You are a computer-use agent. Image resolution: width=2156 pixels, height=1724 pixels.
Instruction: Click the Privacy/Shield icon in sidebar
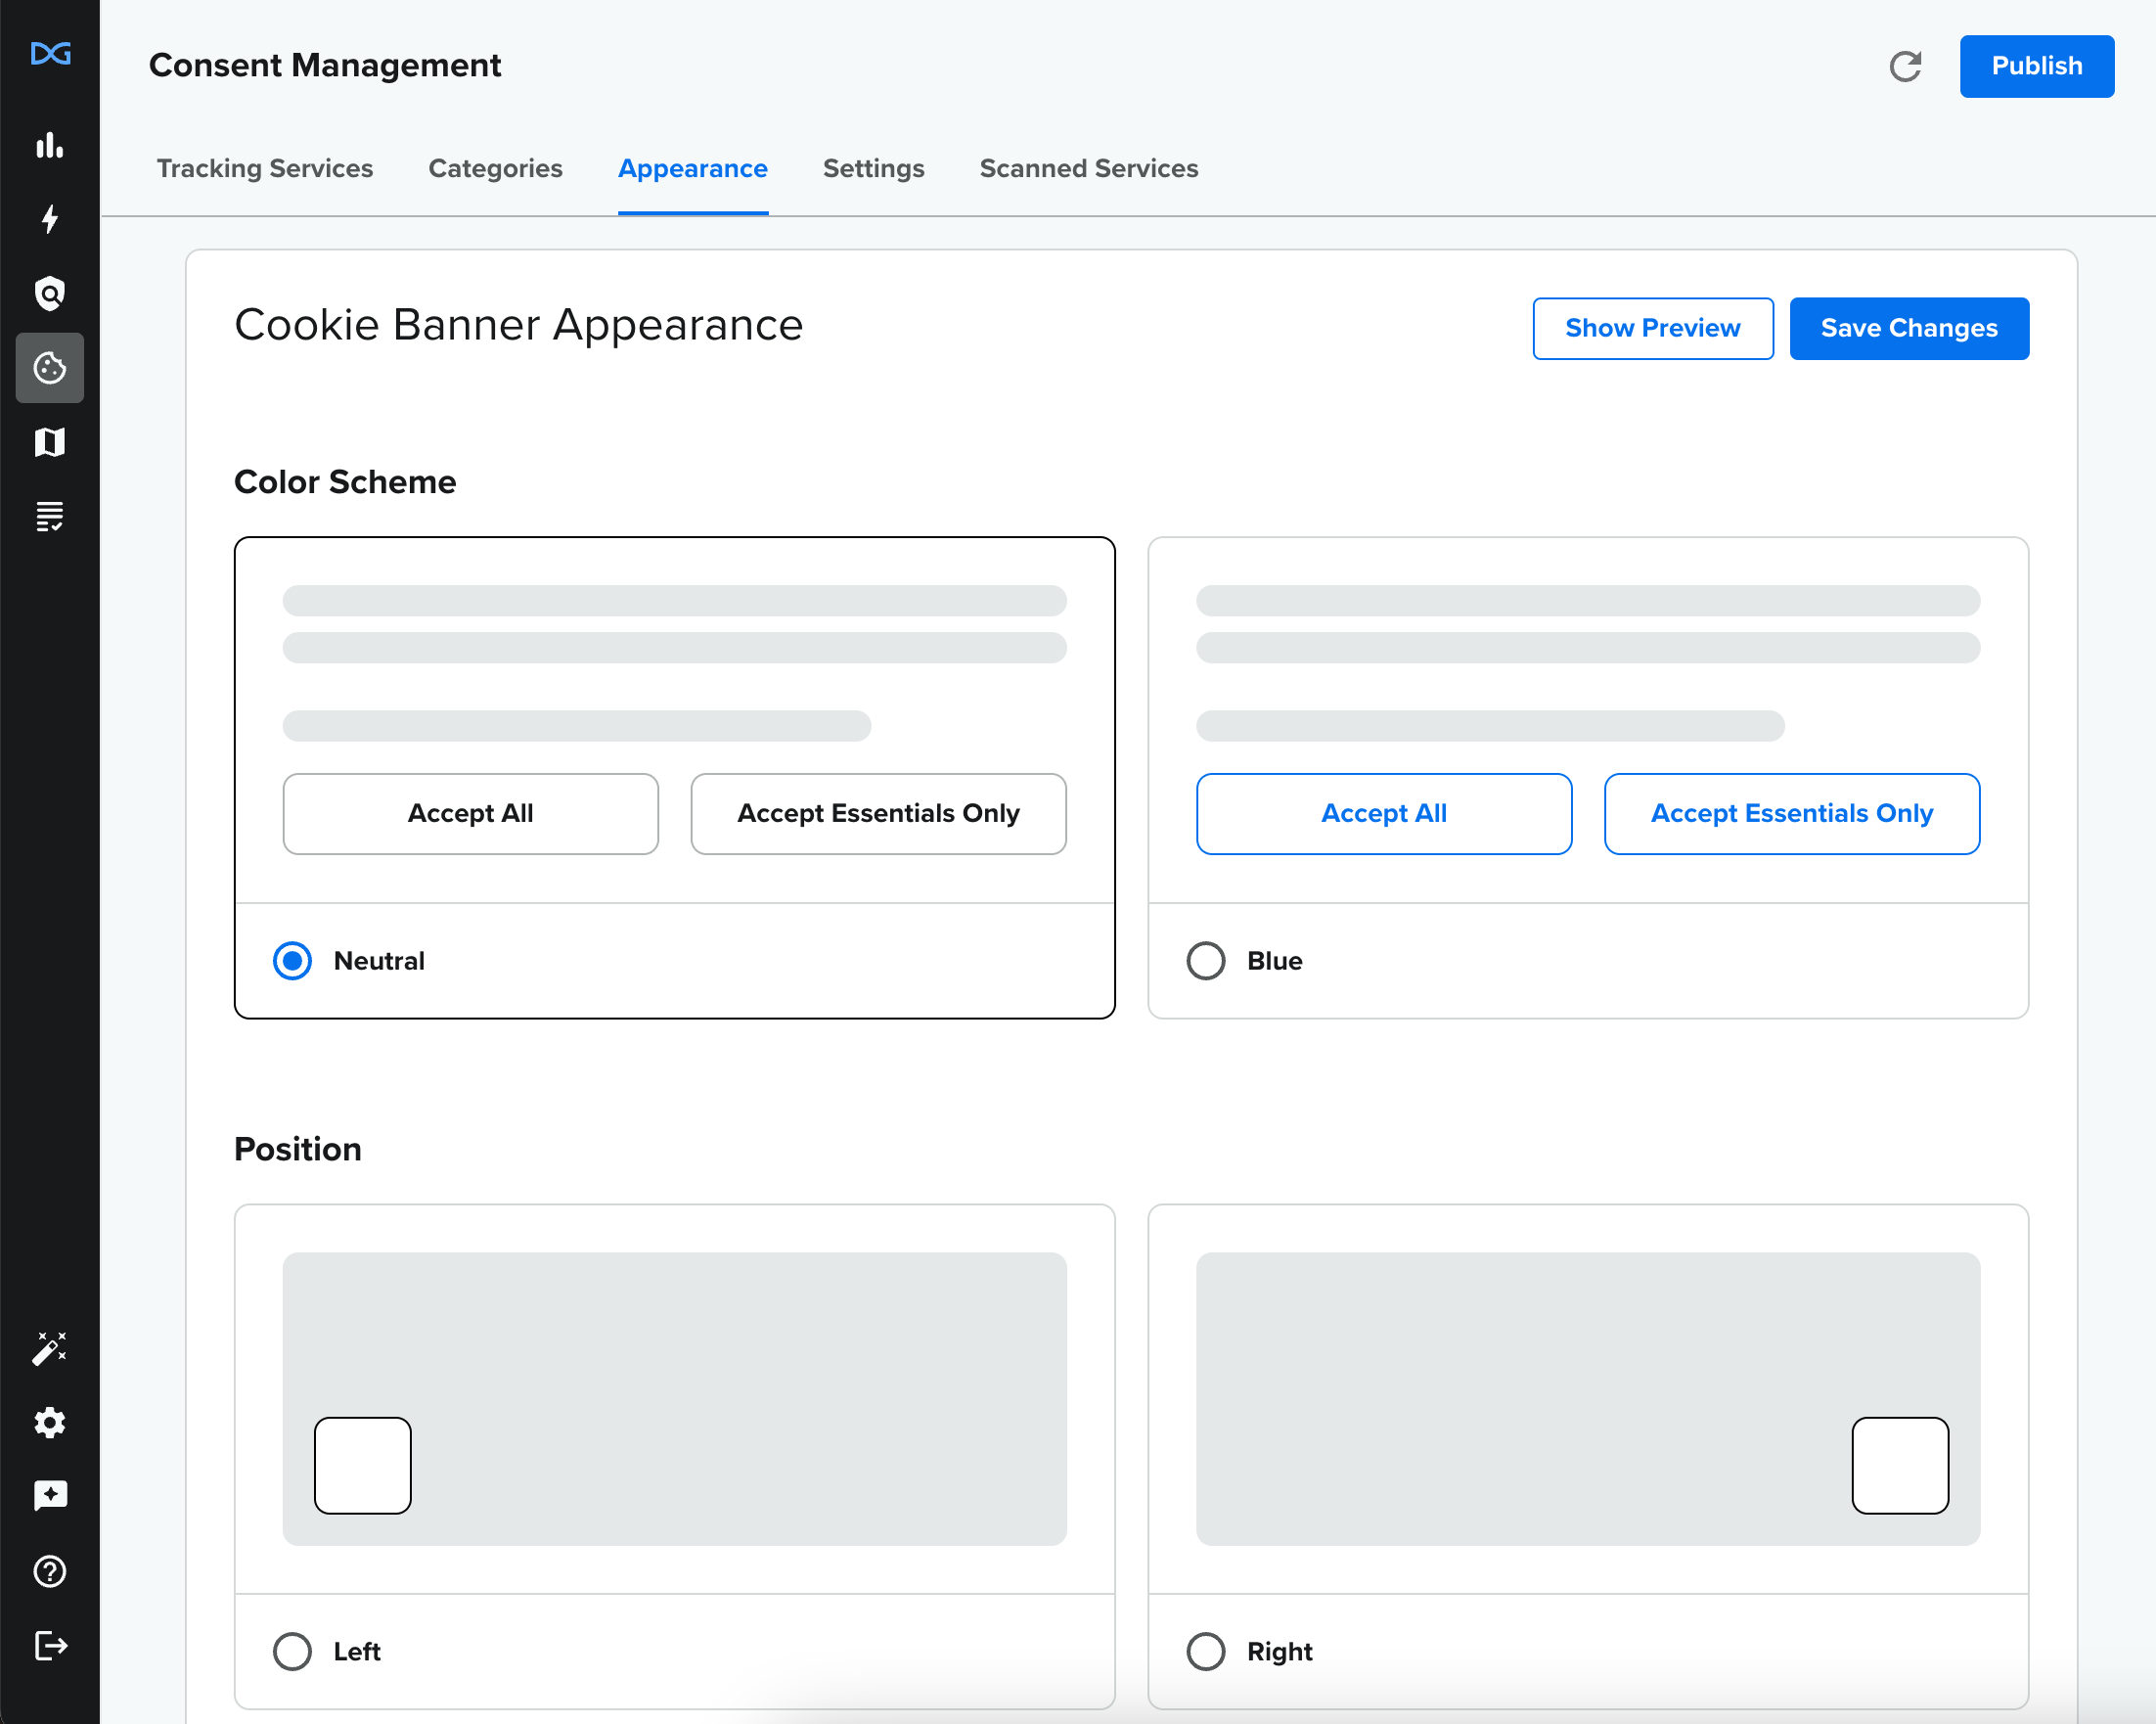click(x=49, y=292)
